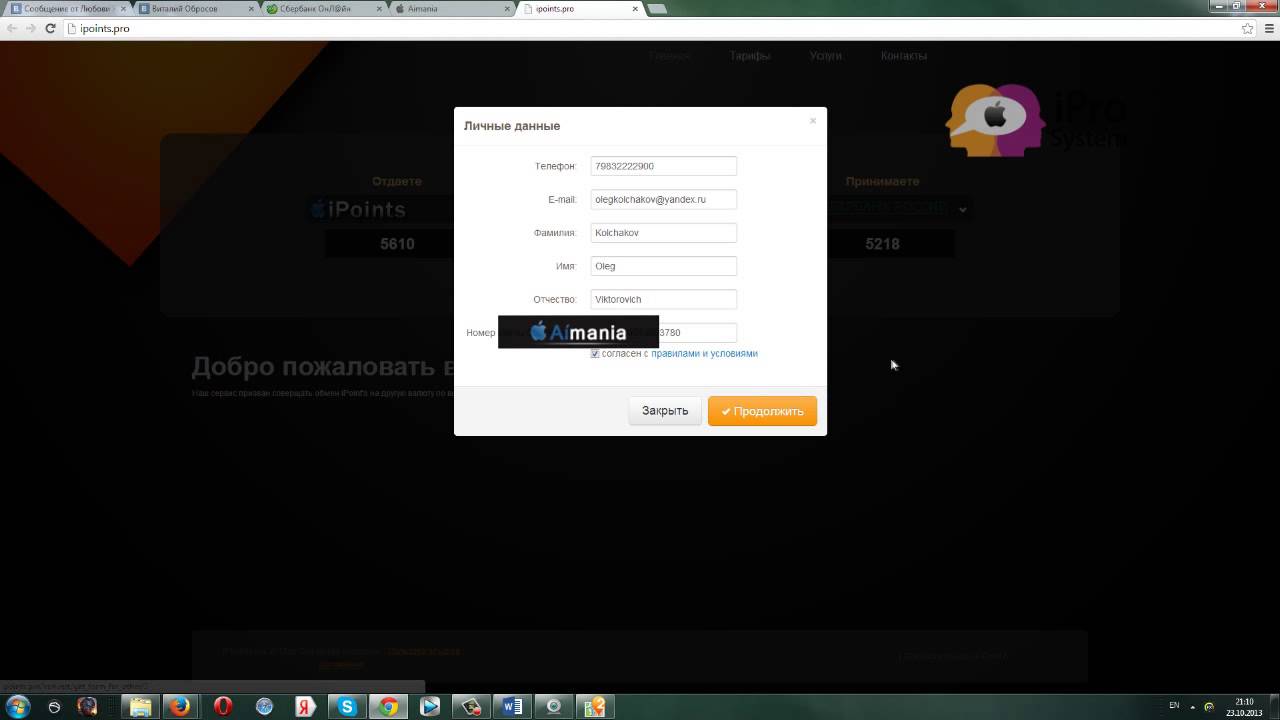Open Тарифы in the site menu

(749, 56)
